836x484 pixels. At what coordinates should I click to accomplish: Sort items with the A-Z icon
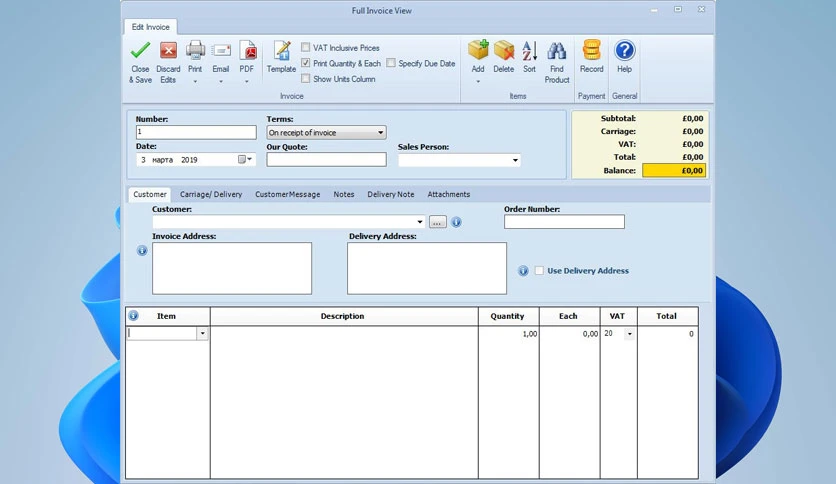point(529,51)
